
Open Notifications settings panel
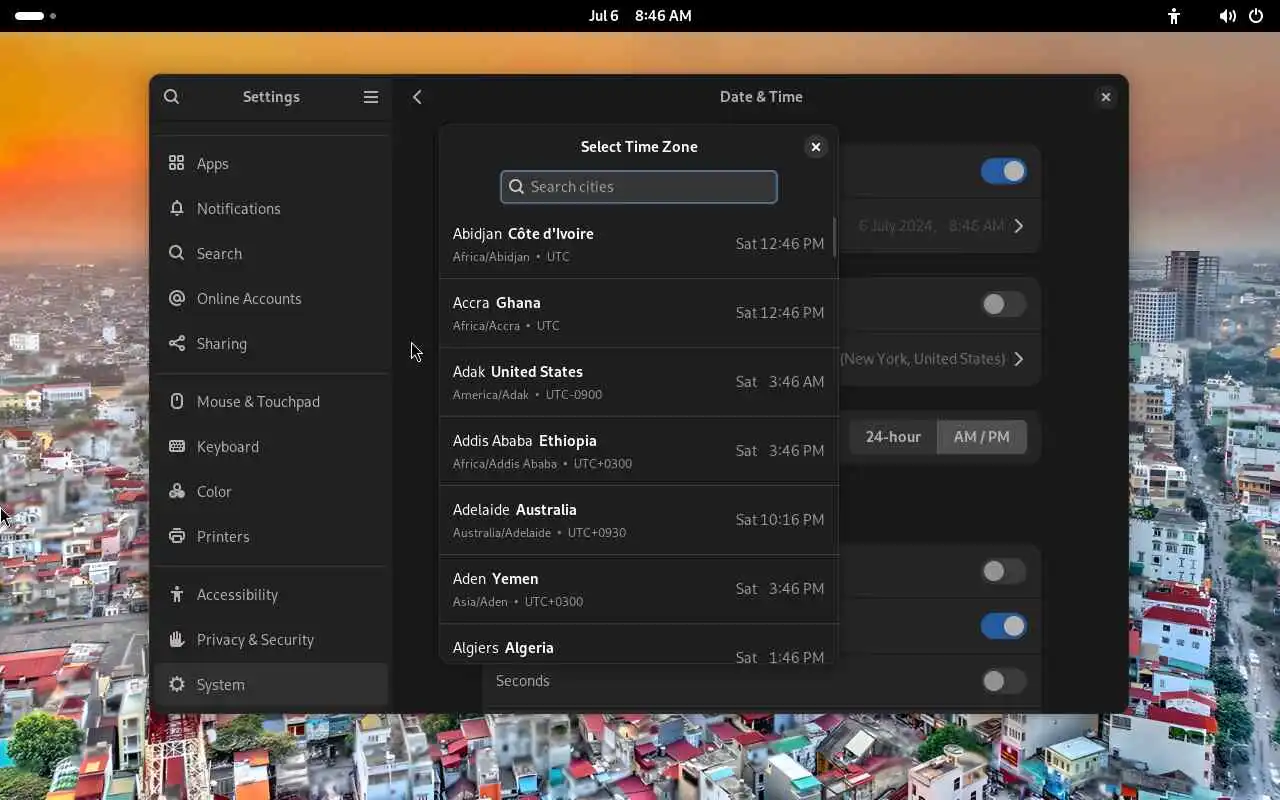point(271,208)
